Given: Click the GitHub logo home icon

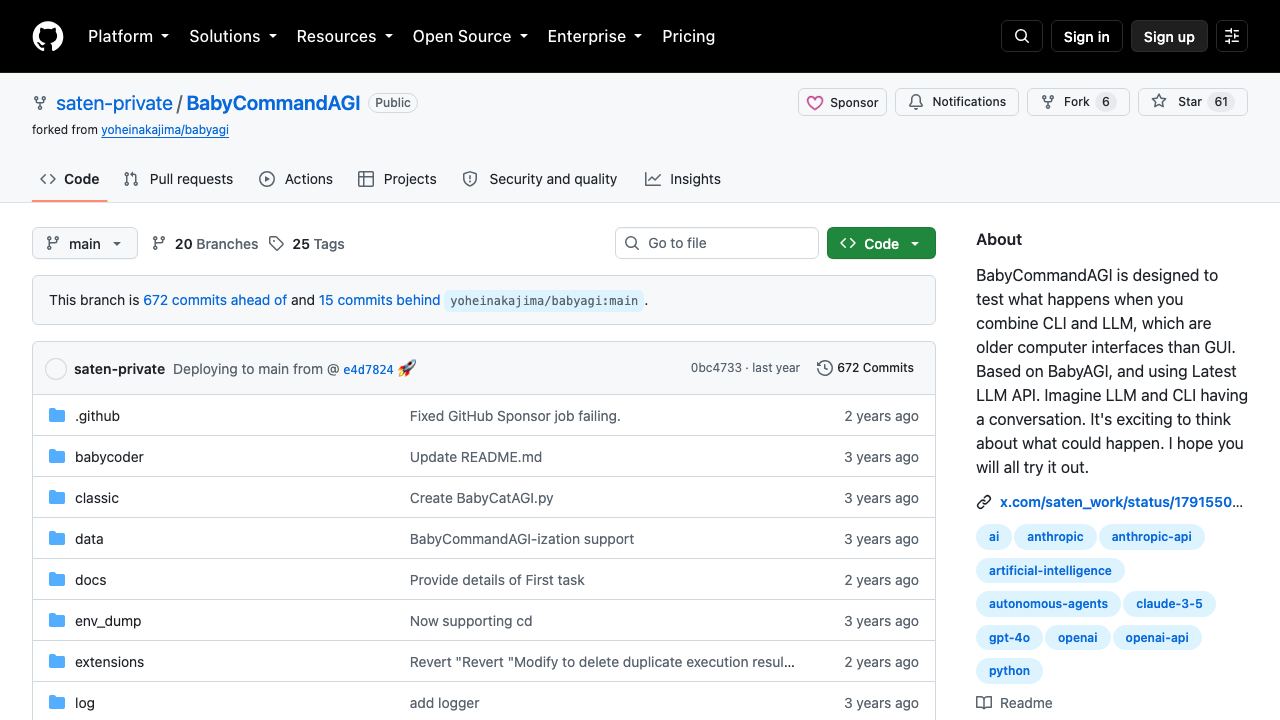Looking at the screenshot, I should coord(48,36).
